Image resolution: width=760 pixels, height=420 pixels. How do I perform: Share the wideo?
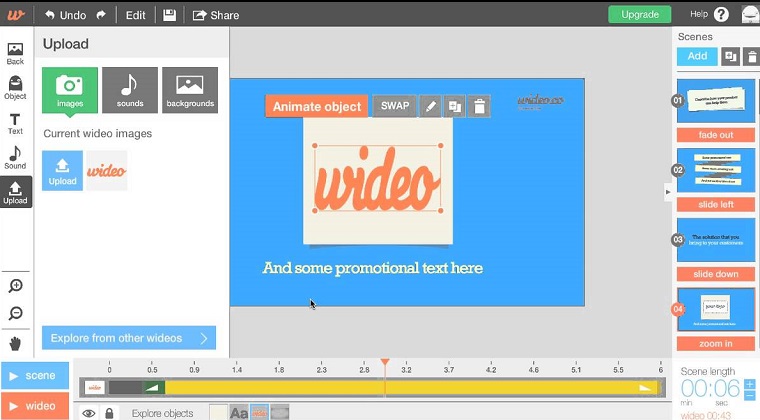pyautogui.click(x=216, y=15)
